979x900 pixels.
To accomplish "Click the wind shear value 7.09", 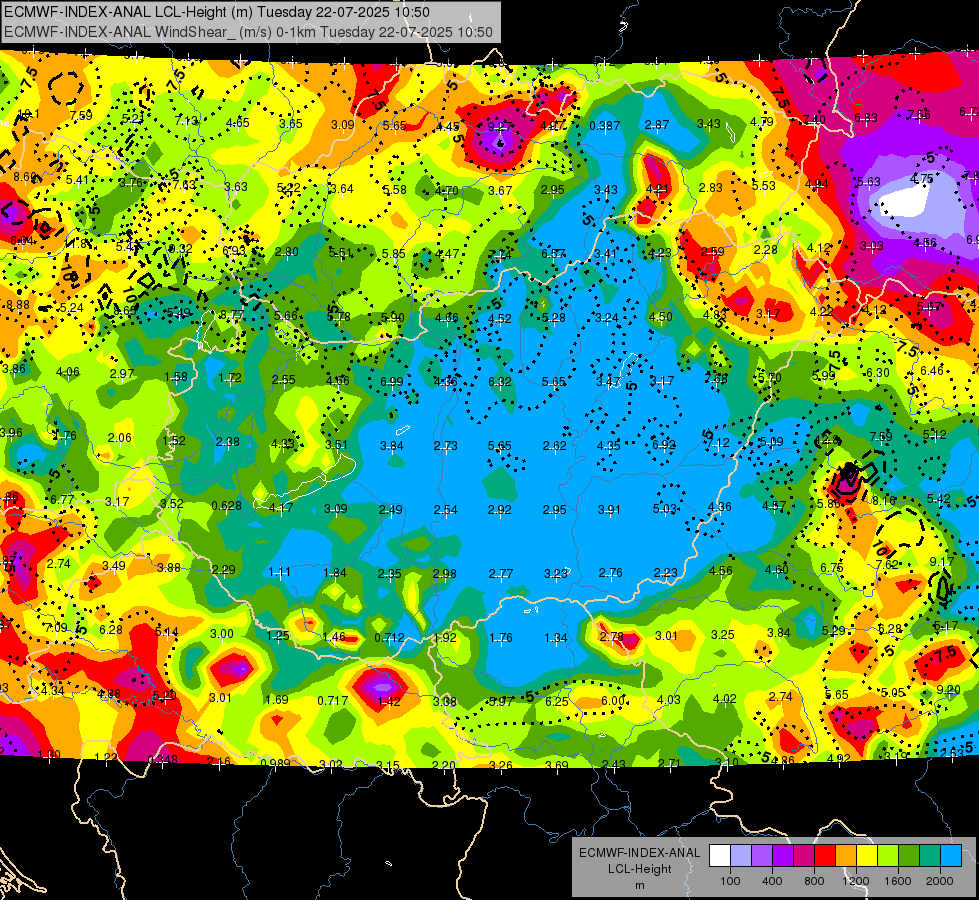I will (56, 627).
